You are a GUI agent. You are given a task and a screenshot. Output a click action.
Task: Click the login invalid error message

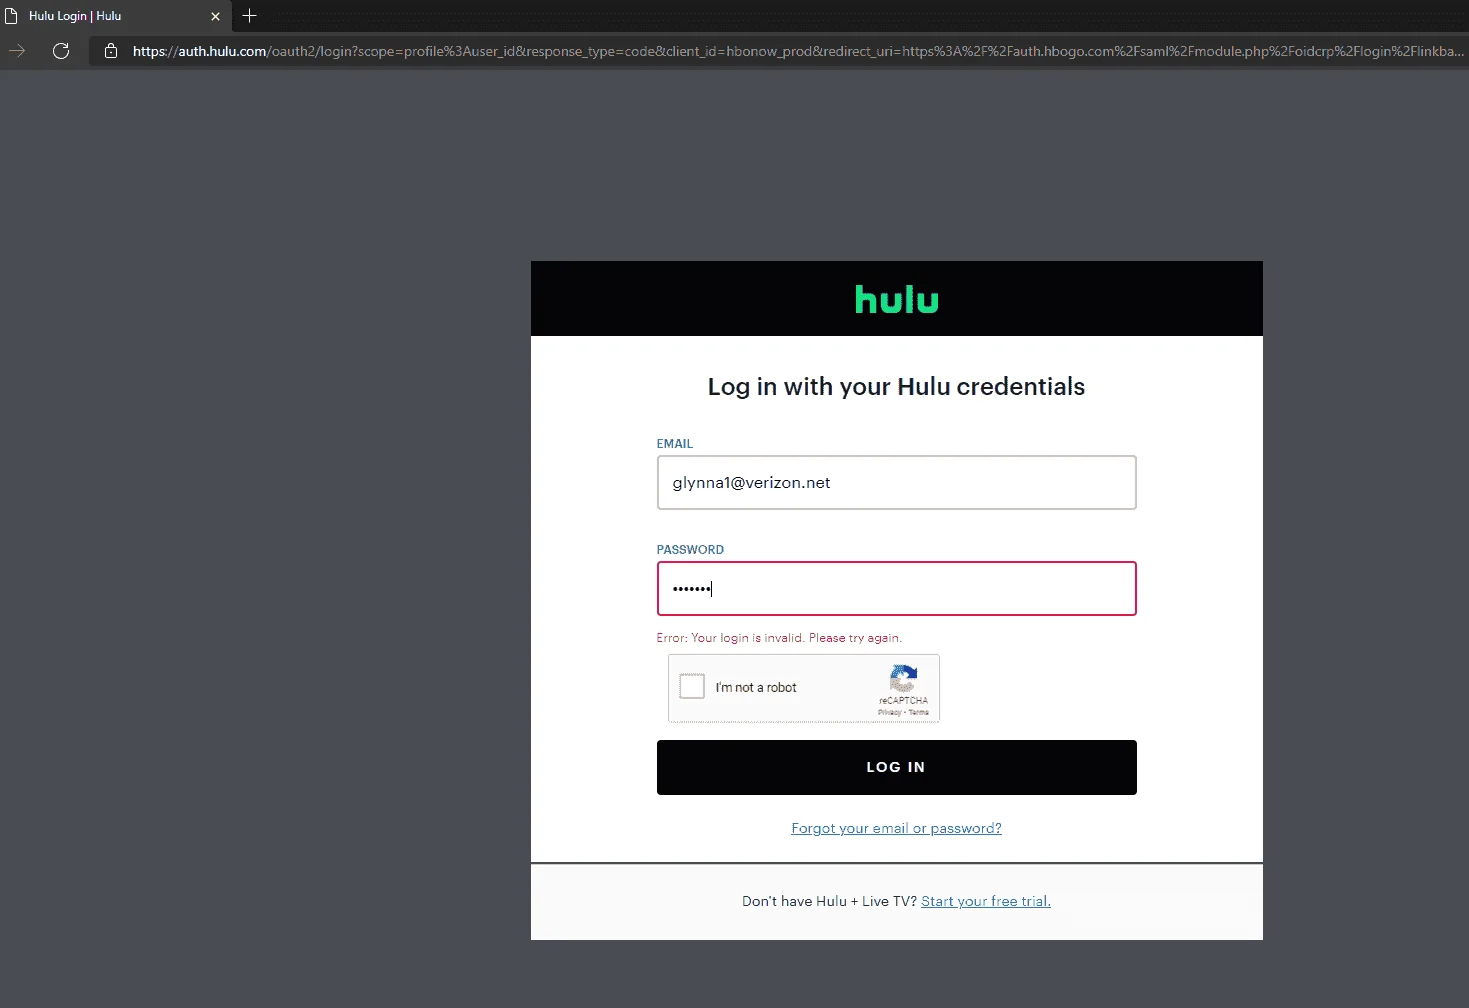click(779, 638)
